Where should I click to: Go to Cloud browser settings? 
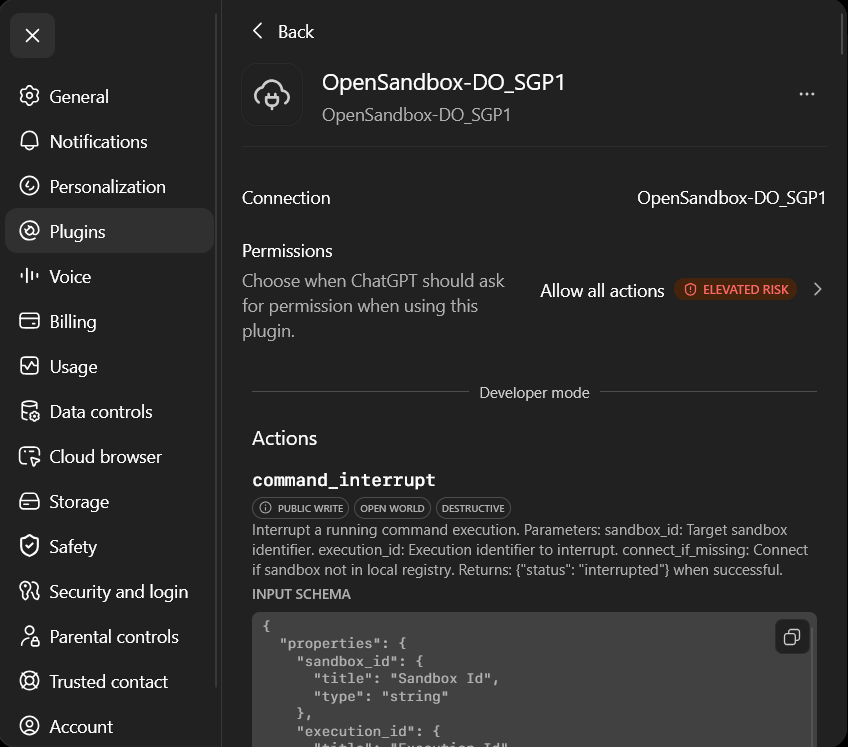[109, 456]
